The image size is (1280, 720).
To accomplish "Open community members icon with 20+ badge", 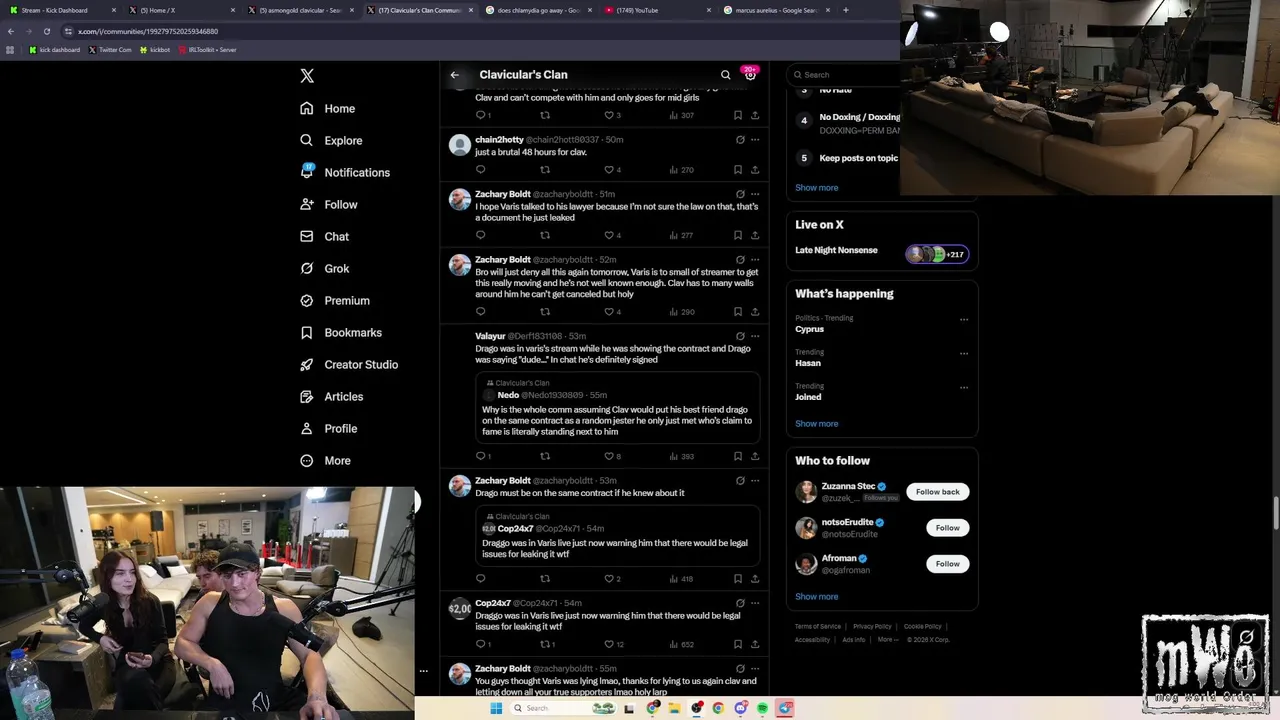I will point(750,74).
